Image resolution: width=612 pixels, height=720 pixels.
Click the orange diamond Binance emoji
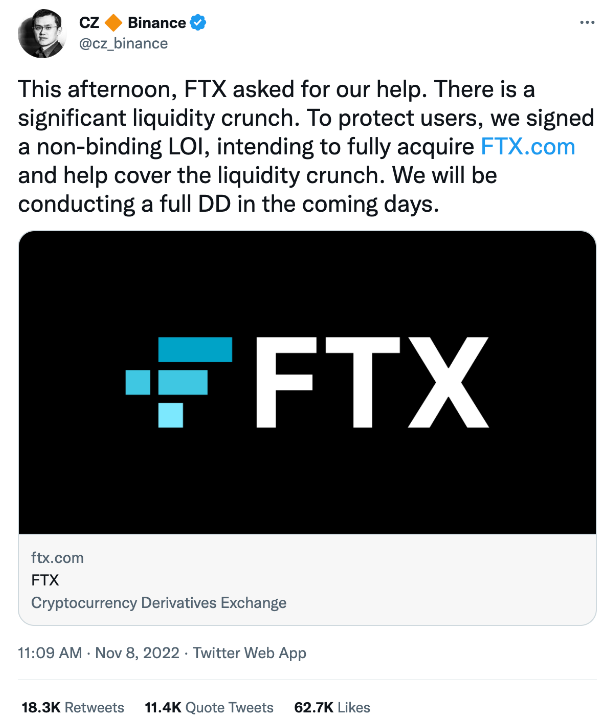(113, 22)
